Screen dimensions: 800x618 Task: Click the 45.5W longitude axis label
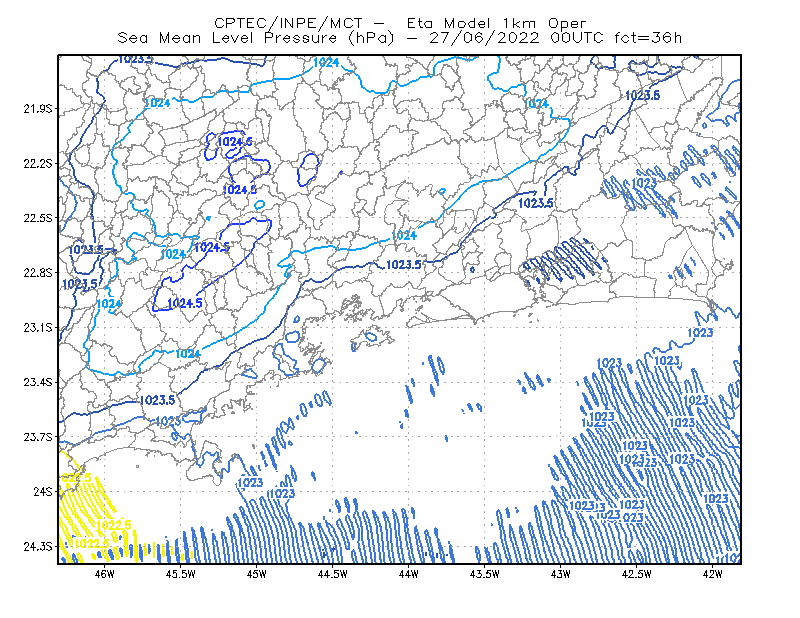181,574
